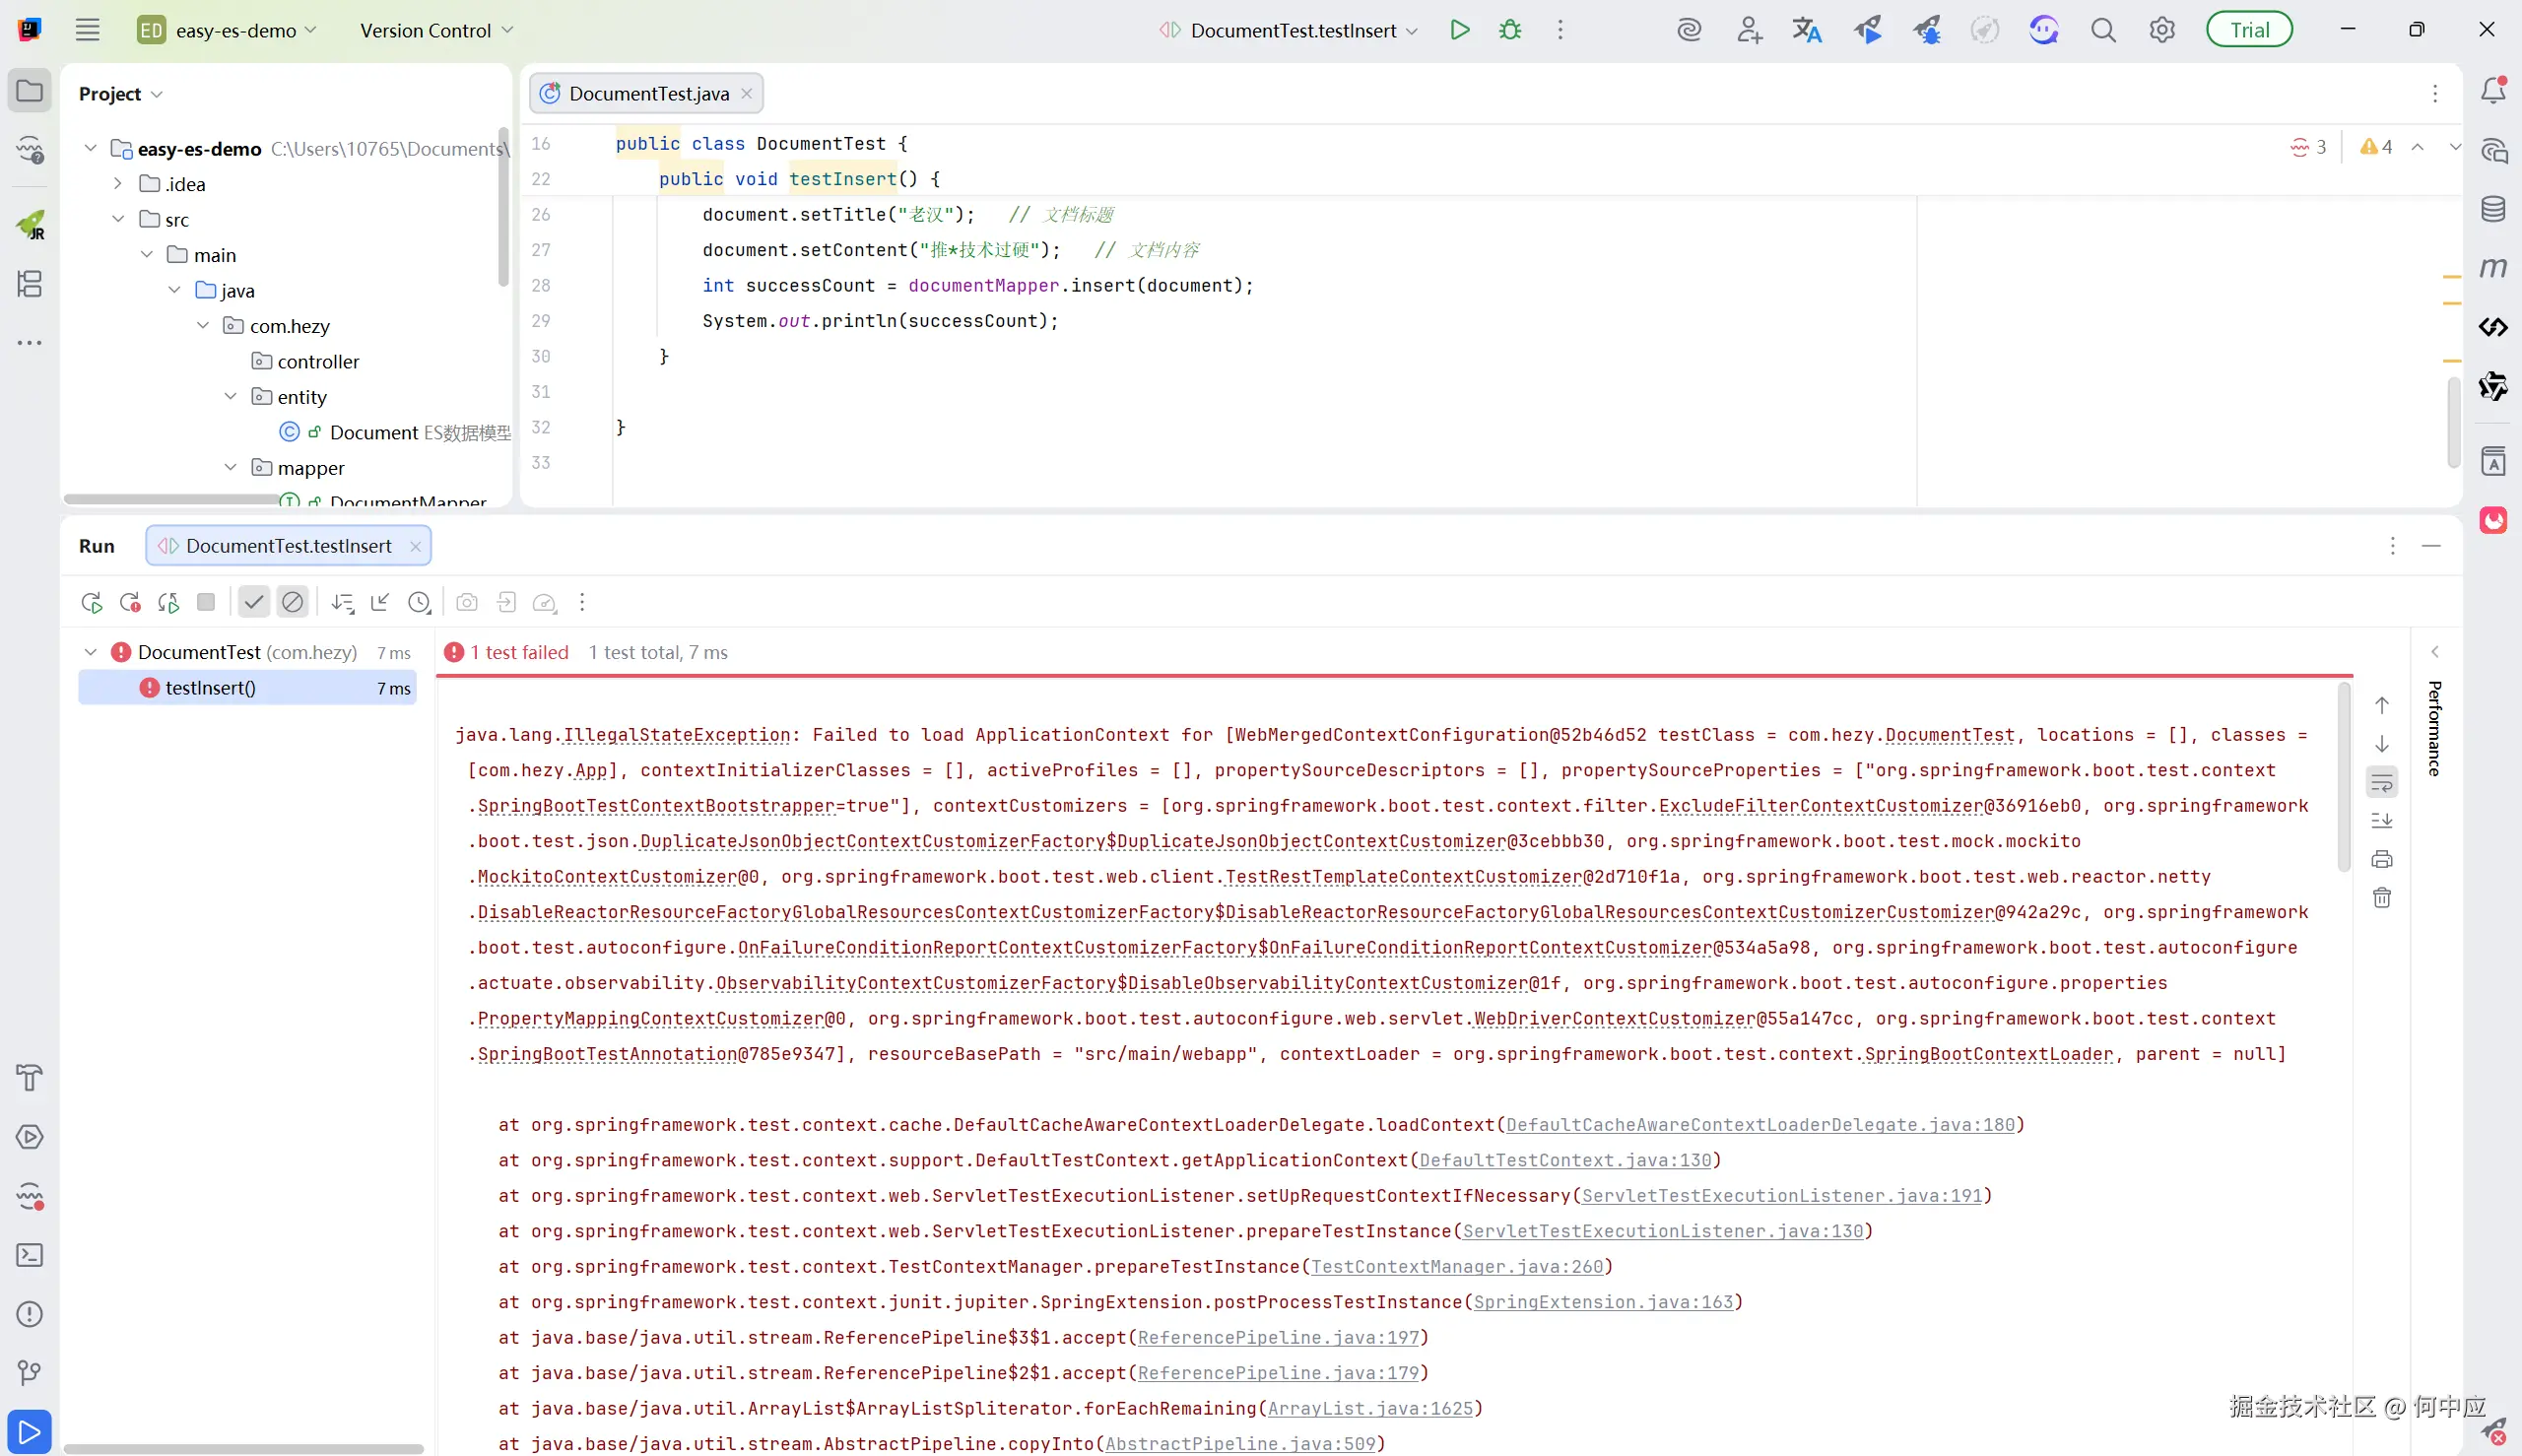Collapse the entity package node
The height and width of the screenshot is (1456, 2522).
(x=231, y=397)
